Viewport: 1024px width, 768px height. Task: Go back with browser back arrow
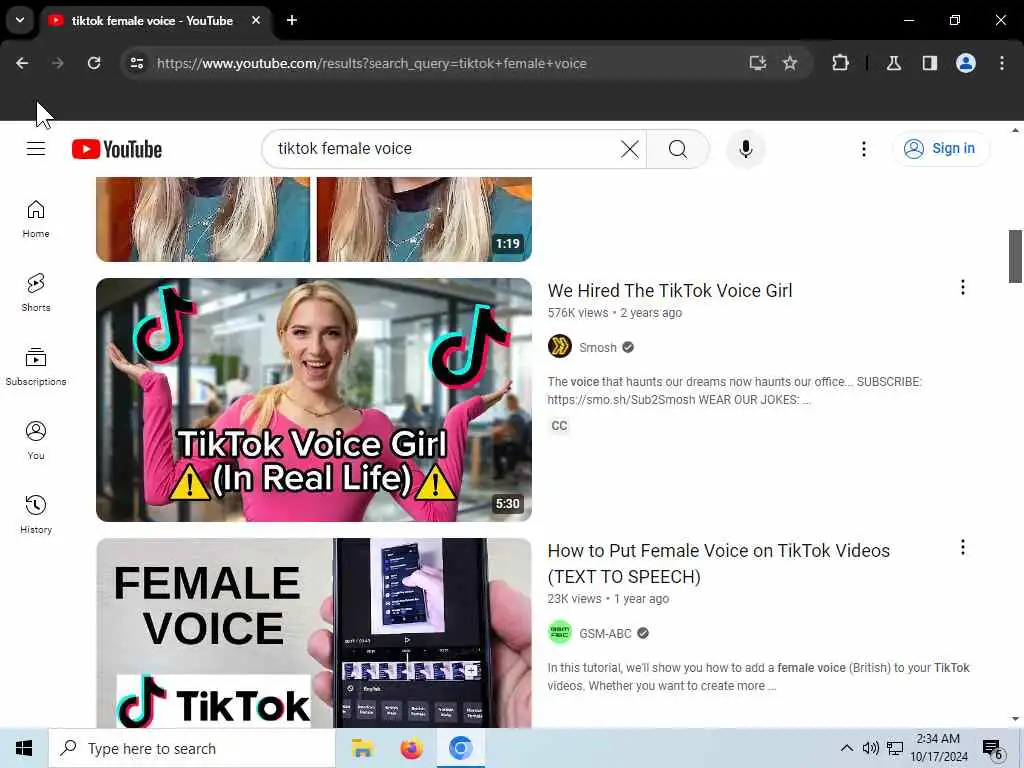pos(22,63)
